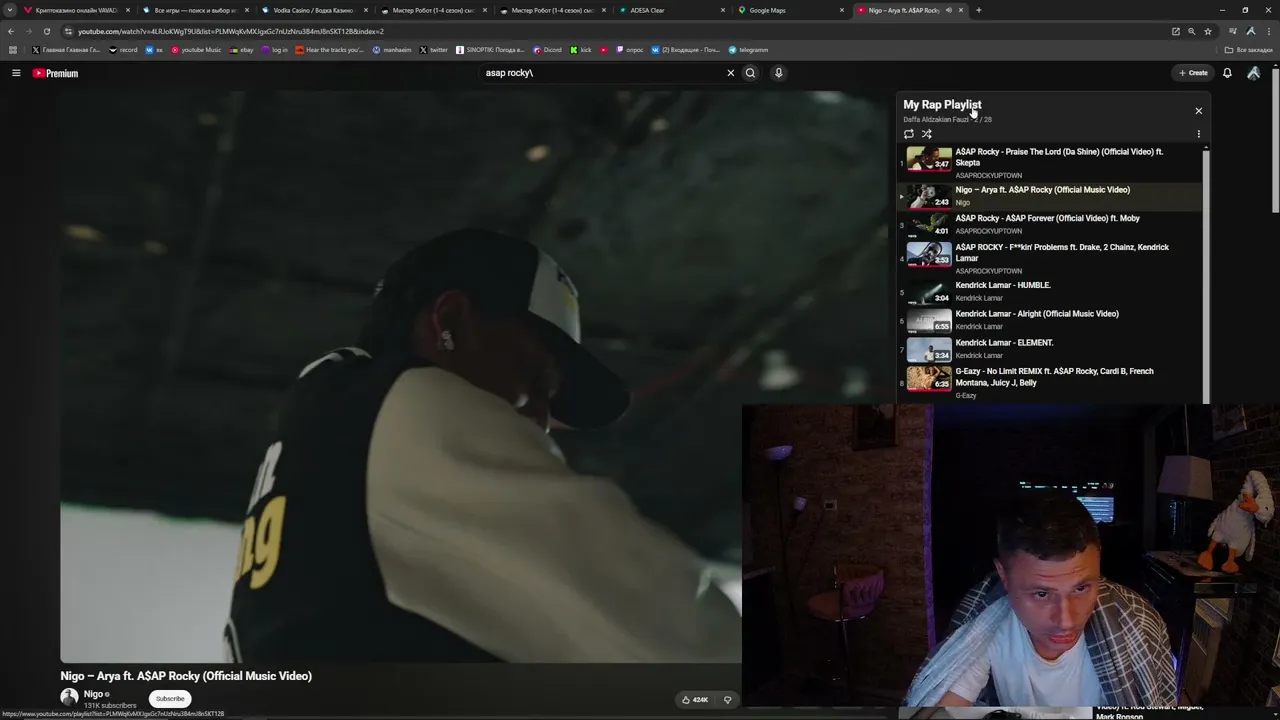Image resolution: width=1280 pixels, height=720 pixels.
Task: Open Nigo channel avatar
Action: [69, 698]
